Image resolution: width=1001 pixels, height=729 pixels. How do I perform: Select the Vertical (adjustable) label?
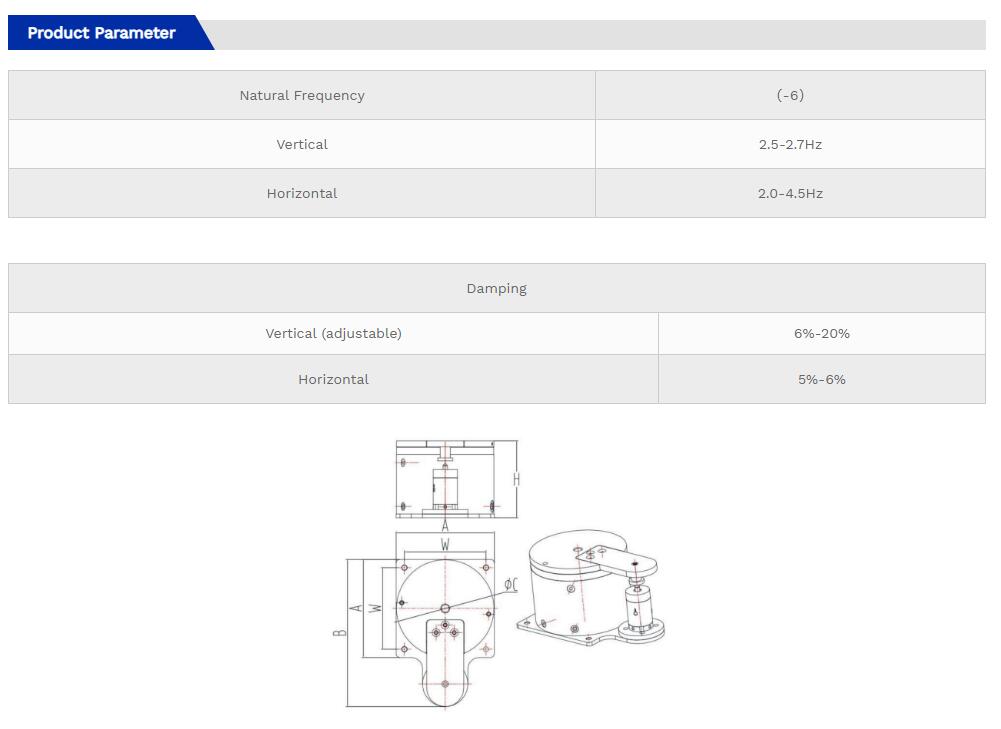click(x=333, y=333)
